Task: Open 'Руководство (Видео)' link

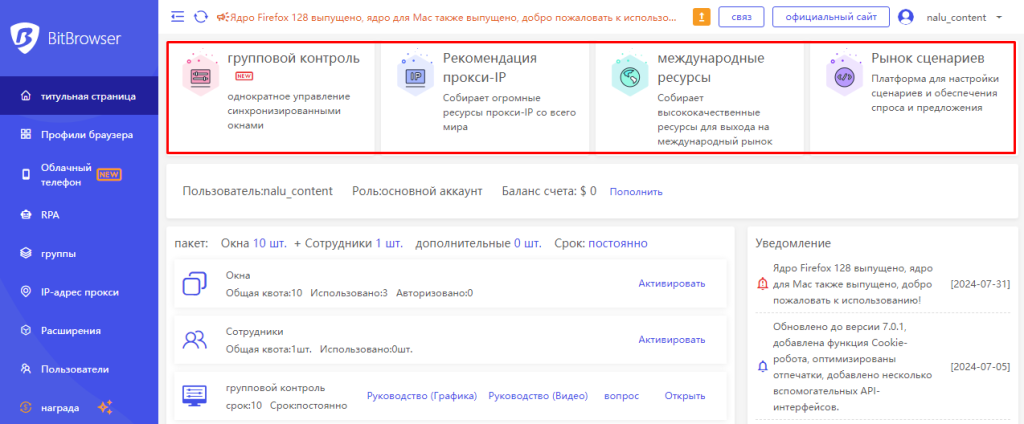Action: 538,396
